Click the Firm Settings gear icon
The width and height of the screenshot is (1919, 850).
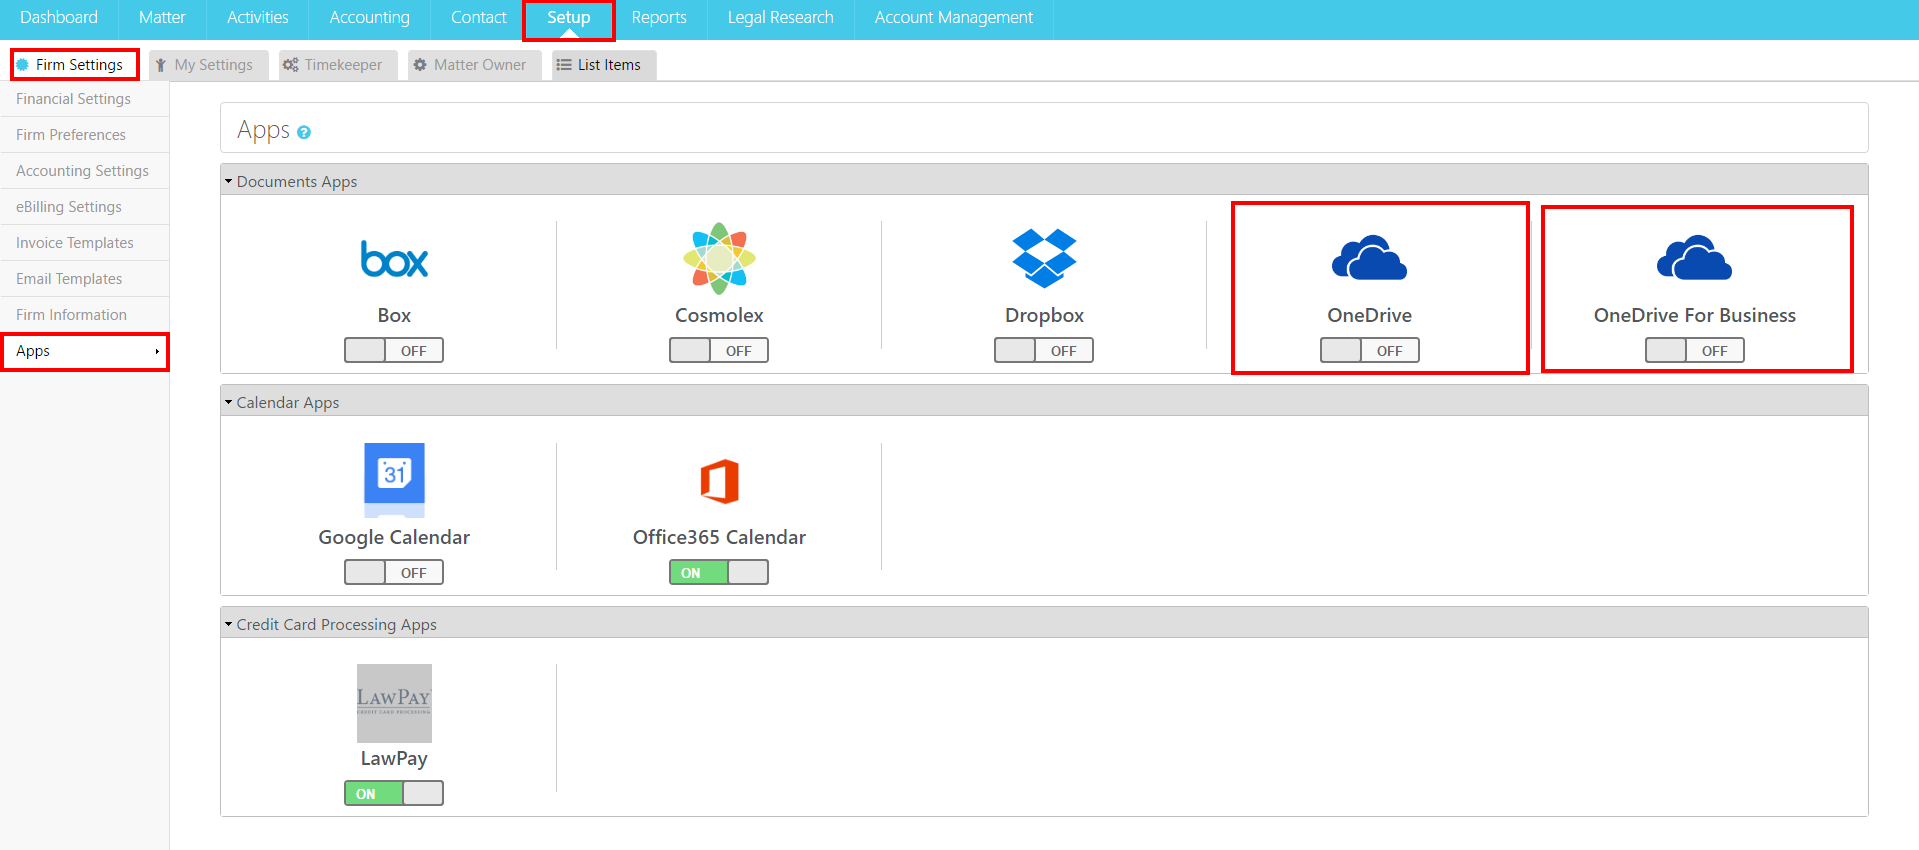pyautogui.click(x=23, y=65)
